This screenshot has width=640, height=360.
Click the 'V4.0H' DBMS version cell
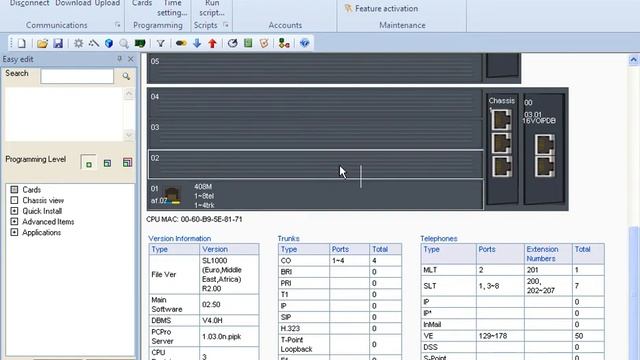(229, 320)
